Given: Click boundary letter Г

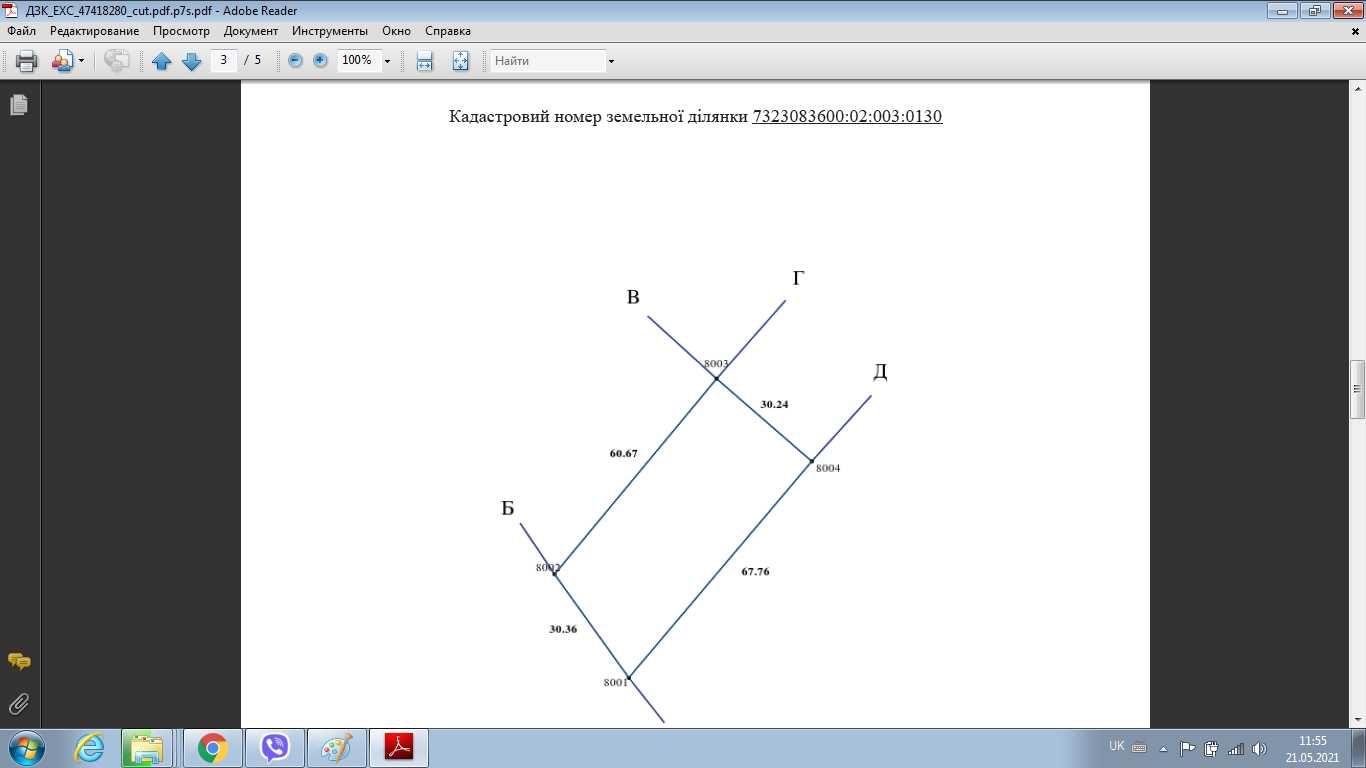Looking at the screenshot, I should coord(798,279).
